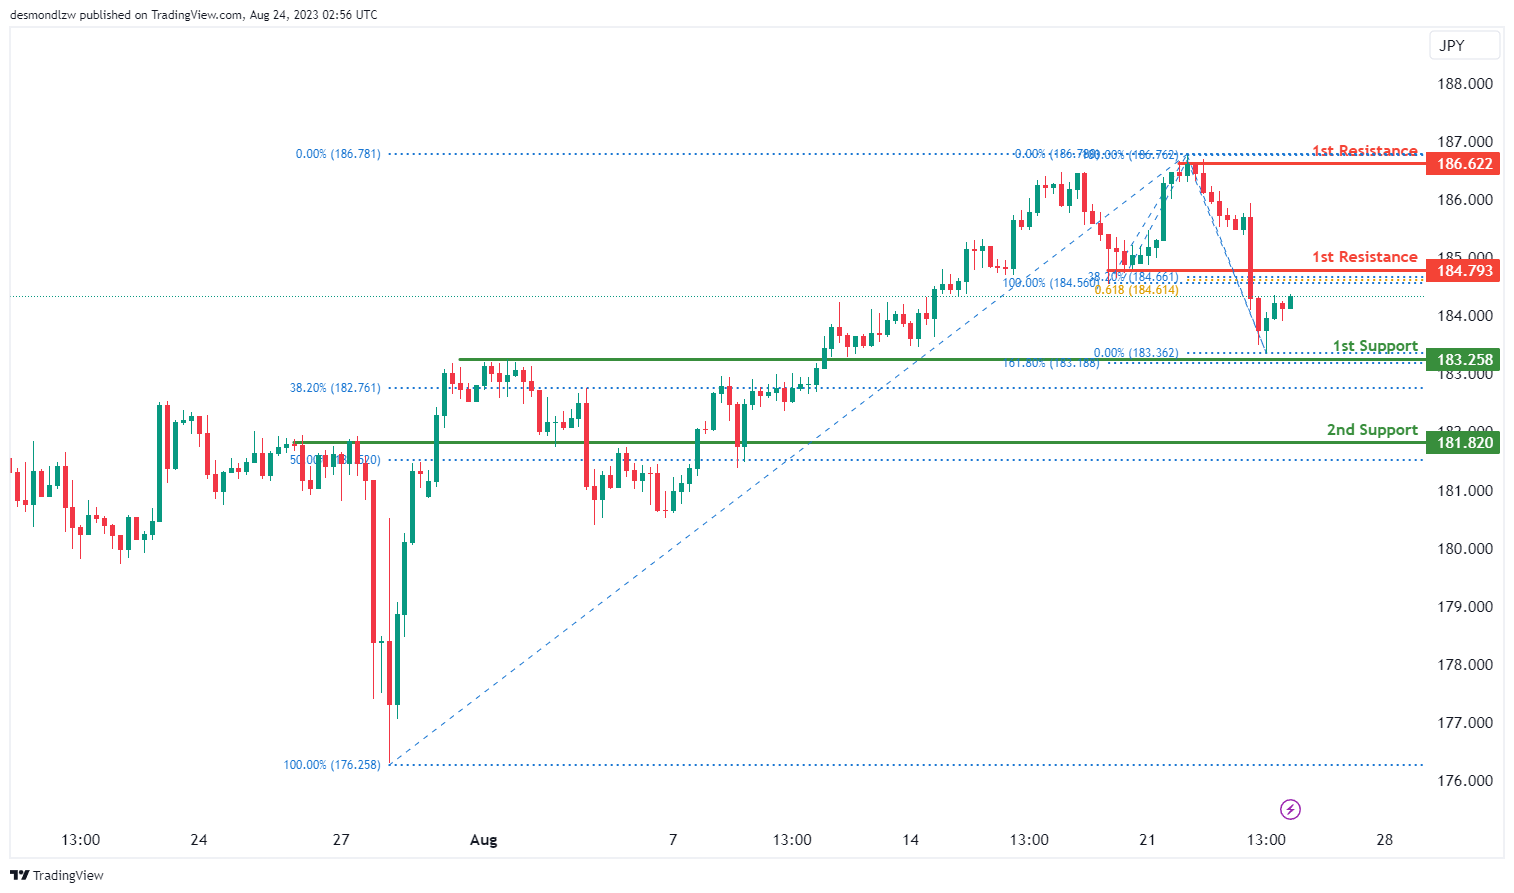Click the purple lightning event icon
Viewport: 1514px width, 893px height.
click(x=1290, y=809)
